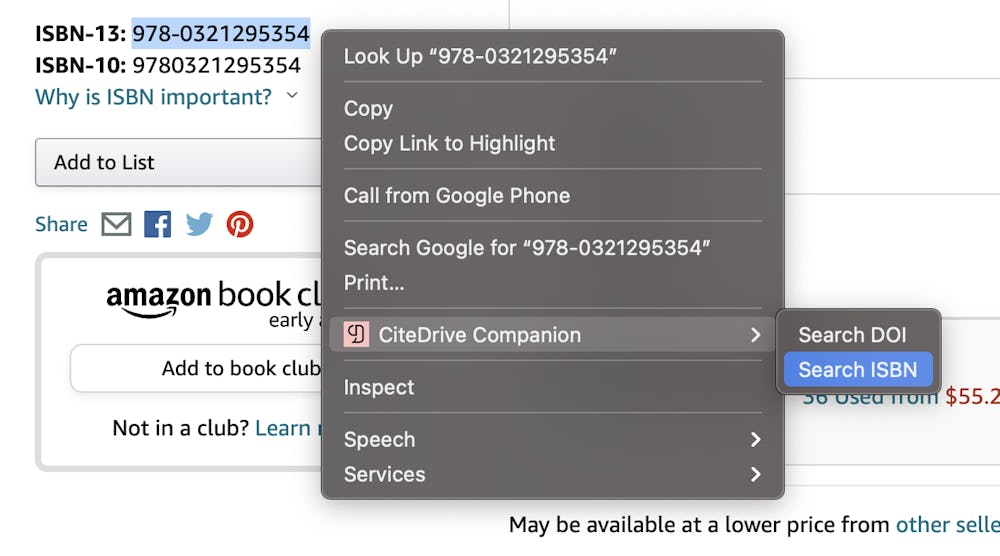
Task: Choose Search ISBN in submenu
Action: point(858,369)
